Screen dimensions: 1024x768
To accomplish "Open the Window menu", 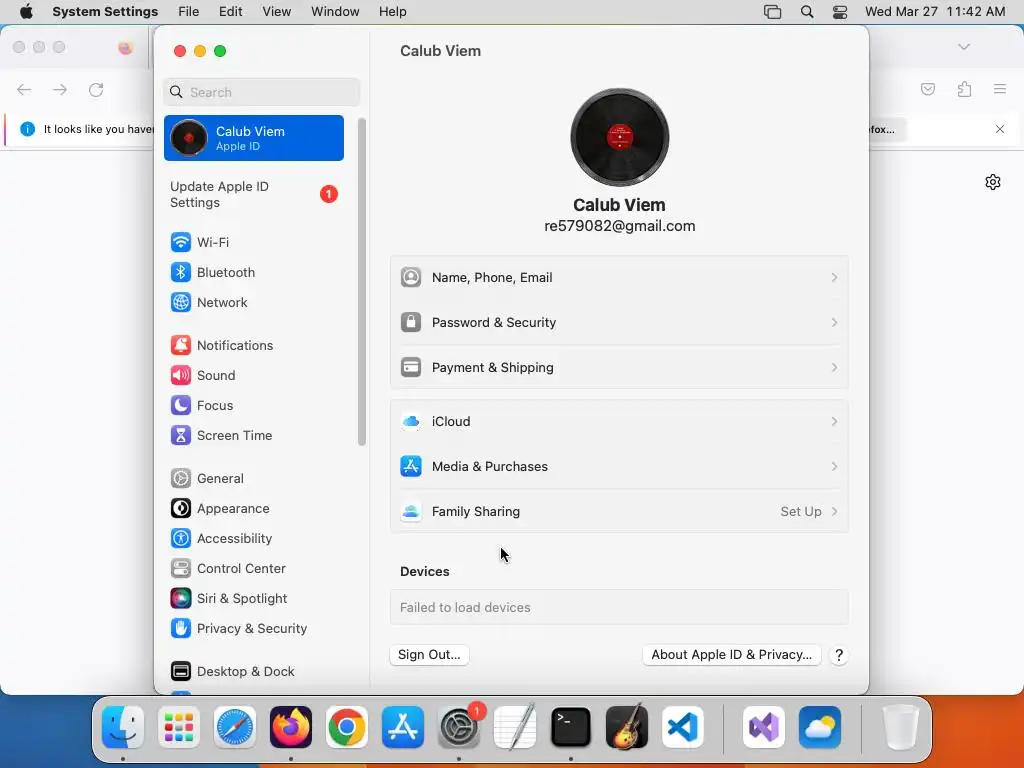I will [x=335, y=12].
